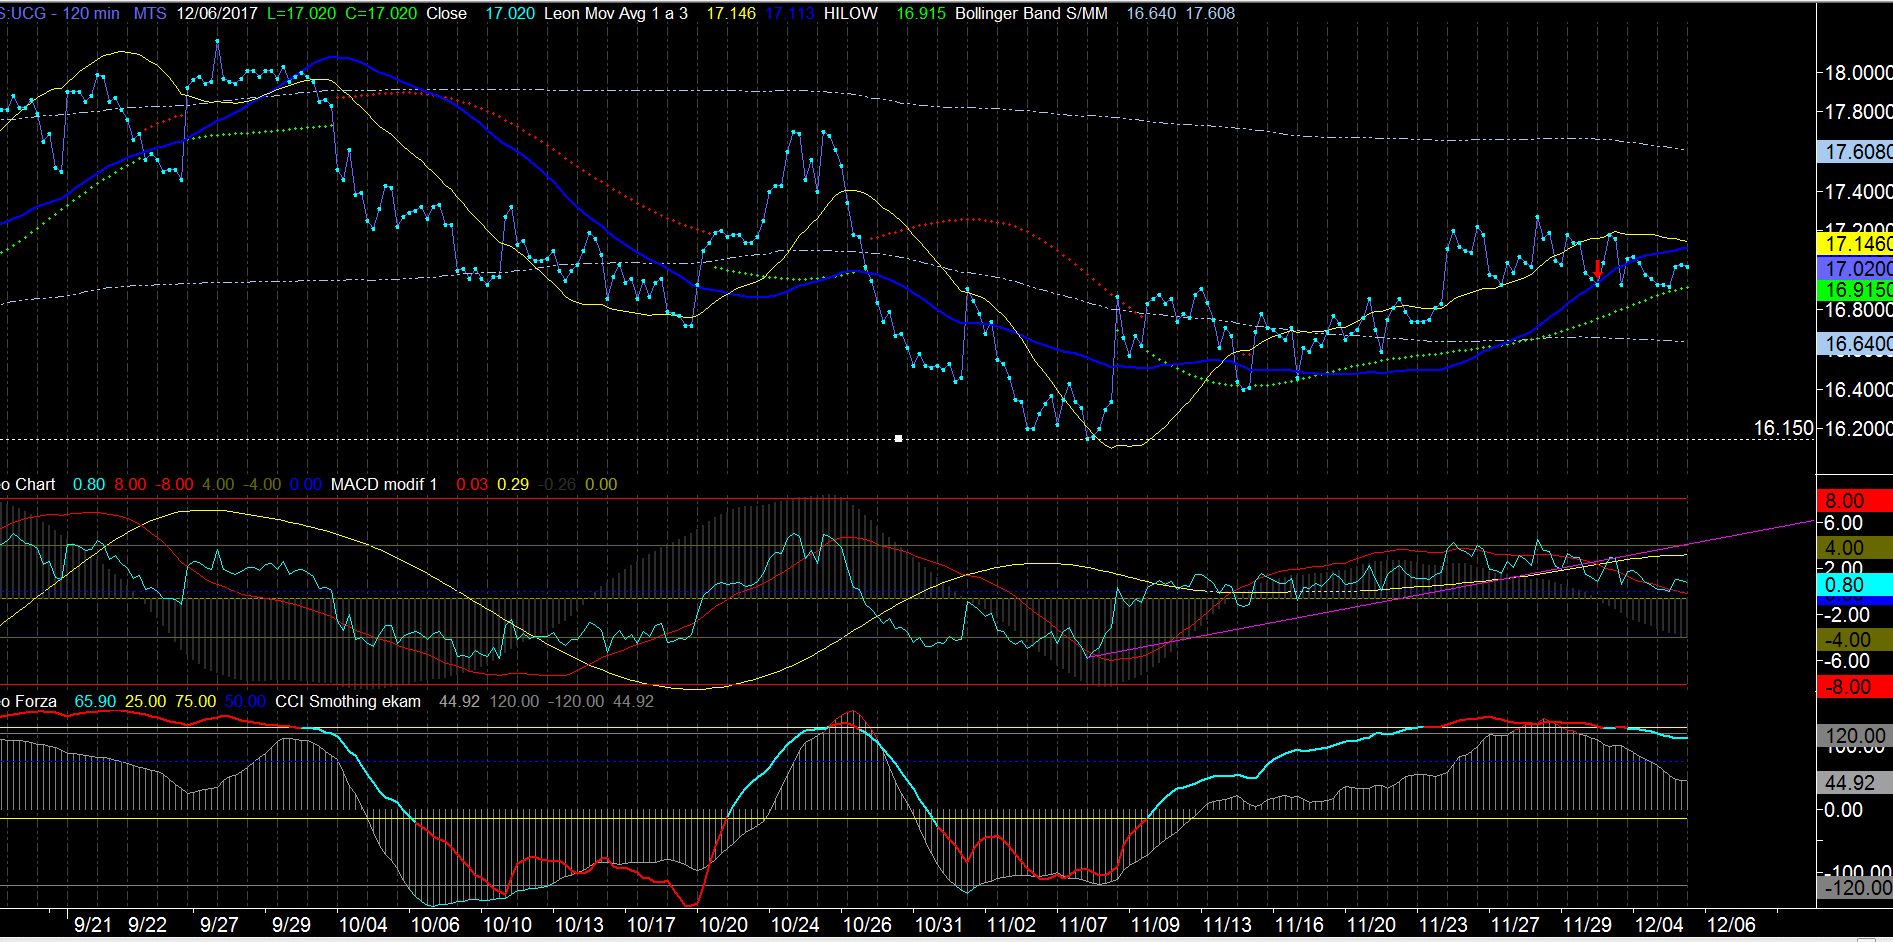Click the blue 17.113 moving average value
Screen dimensions: 1893x942
tap(790, 13)
